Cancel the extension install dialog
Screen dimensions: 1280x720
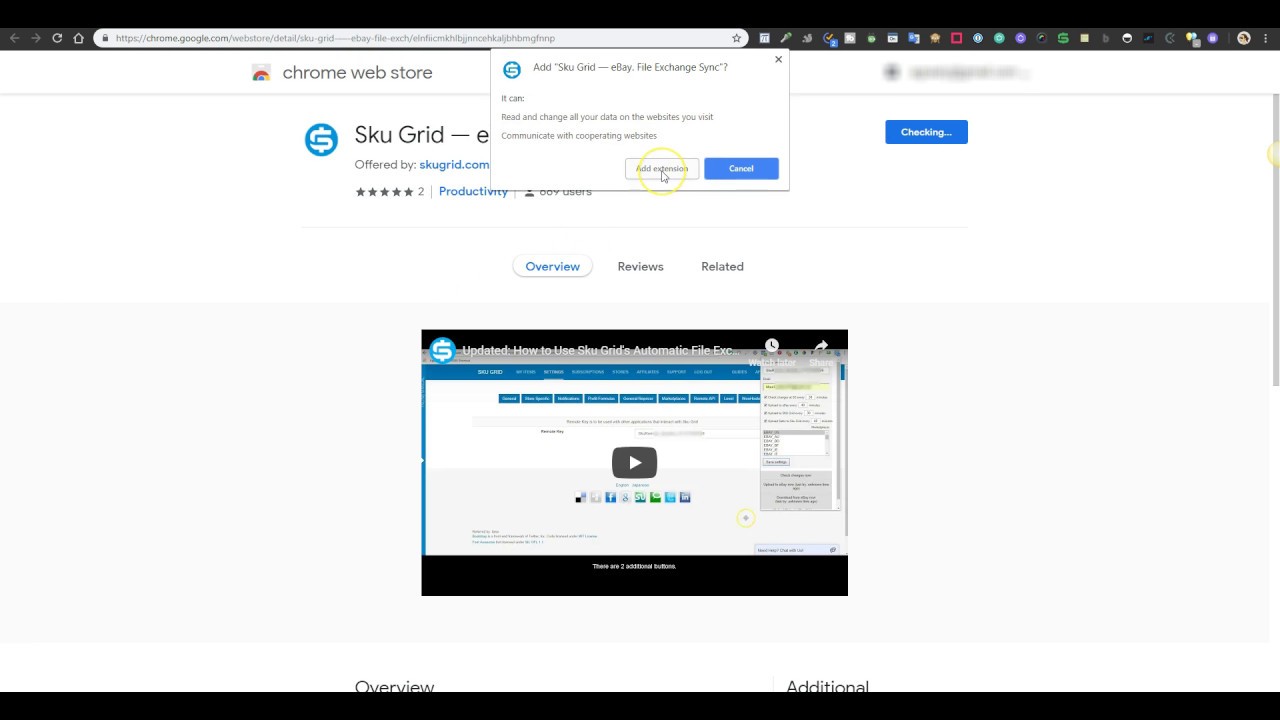pos(741,168)
